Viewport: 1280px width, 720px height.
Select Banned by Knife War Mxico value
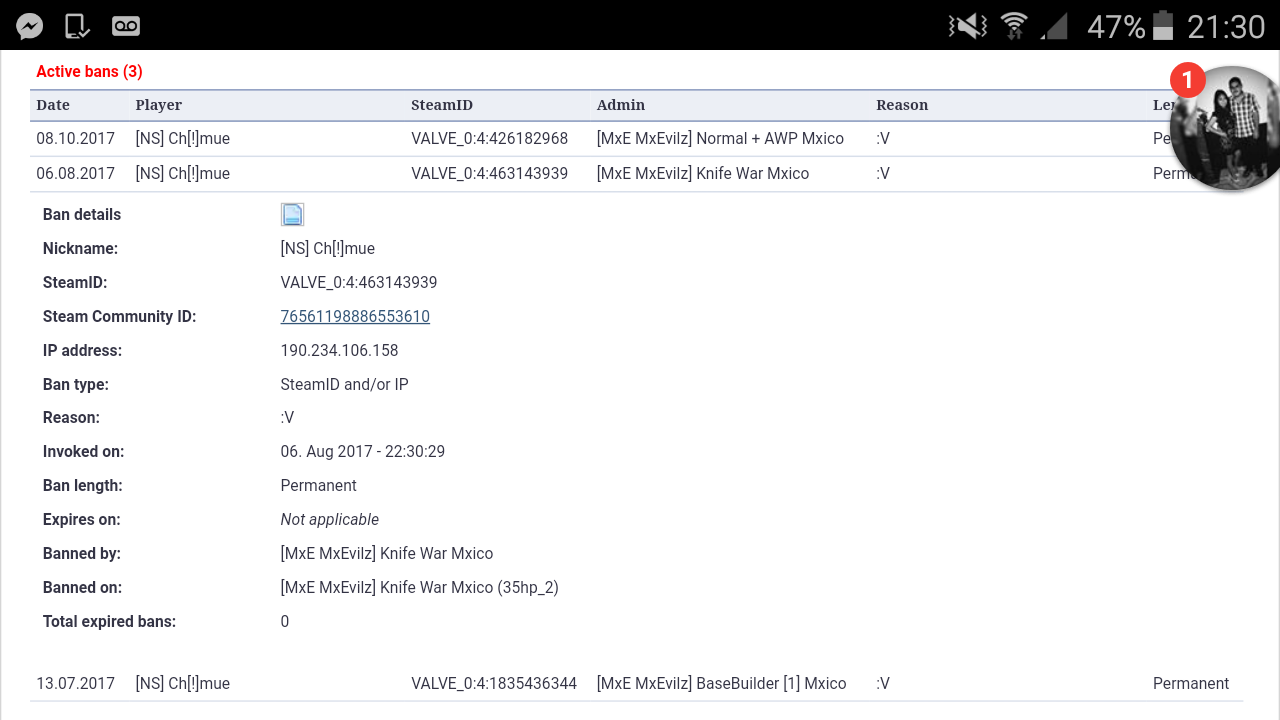pyautogui.click(x=387, y=553)
